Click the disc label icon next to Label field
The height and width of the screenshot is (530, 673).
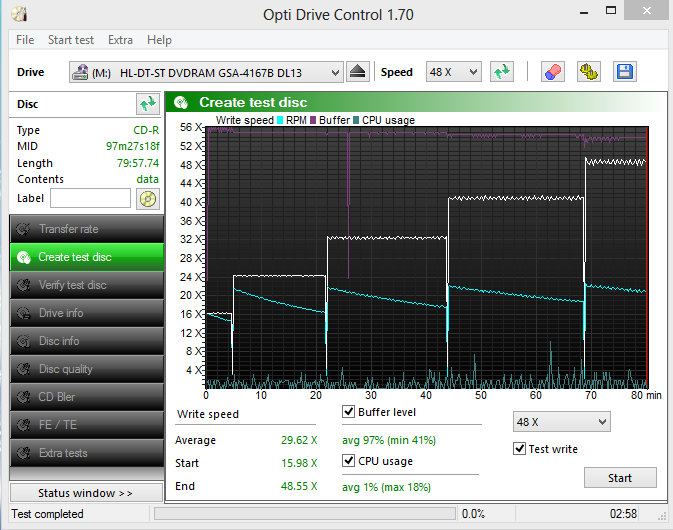(x=148, y=199)
